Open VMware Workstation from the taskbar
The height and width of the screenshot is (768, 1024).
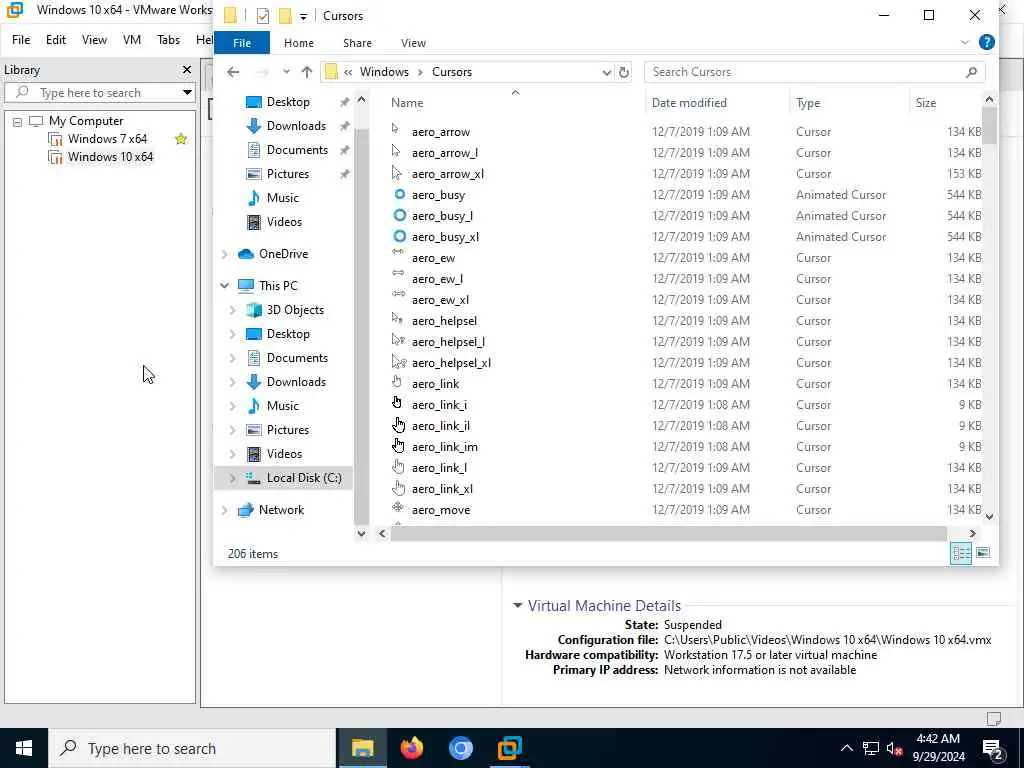click(x=509, y=748)
